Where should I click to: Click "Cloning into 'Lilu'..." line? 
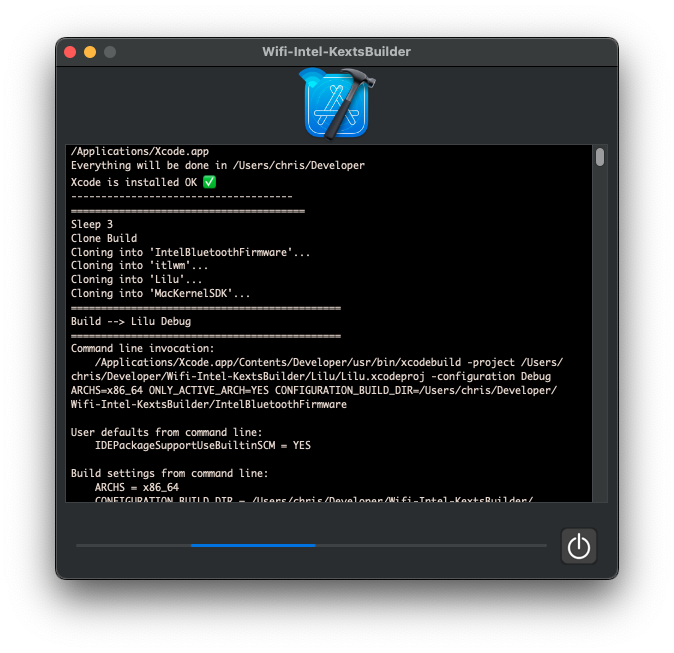coord(136,279)
